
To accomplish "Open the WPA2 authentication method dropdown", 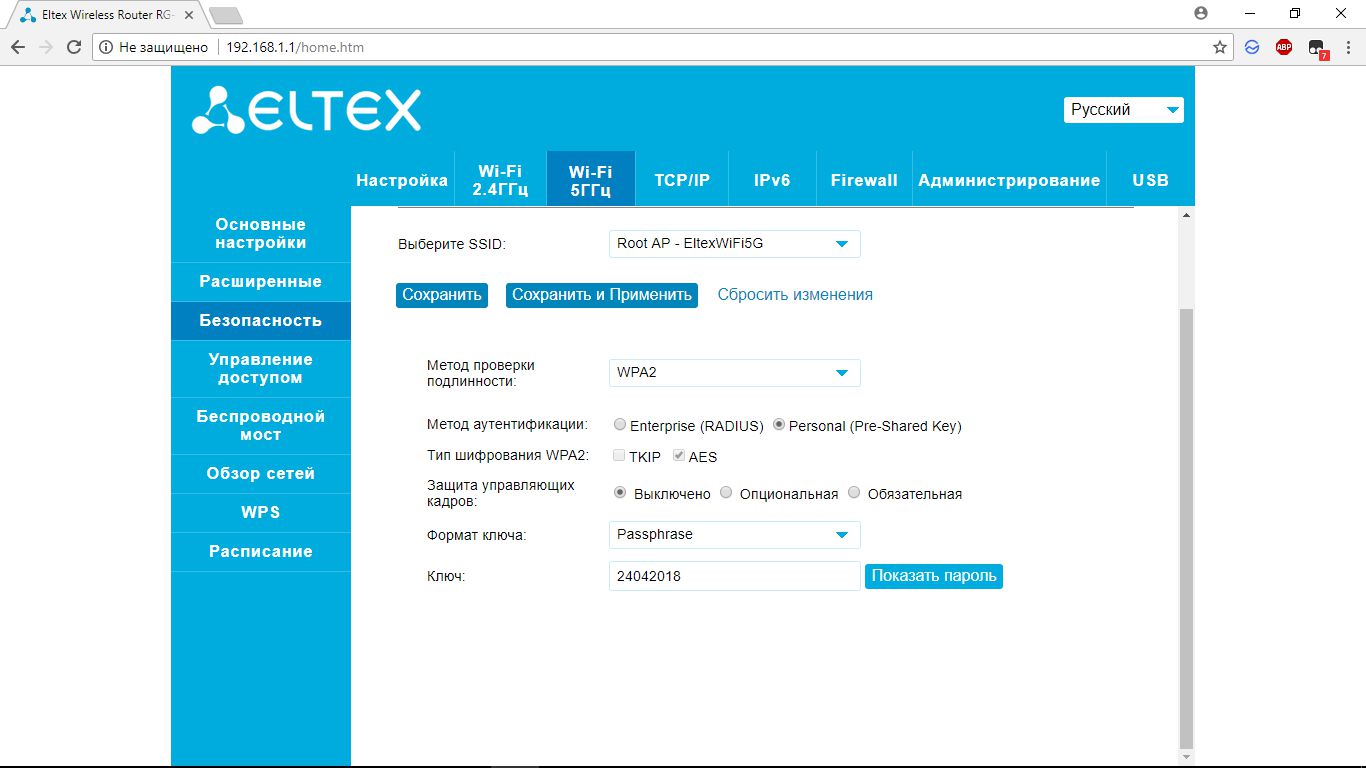I will pyautogui.click(x=734, y=373).
